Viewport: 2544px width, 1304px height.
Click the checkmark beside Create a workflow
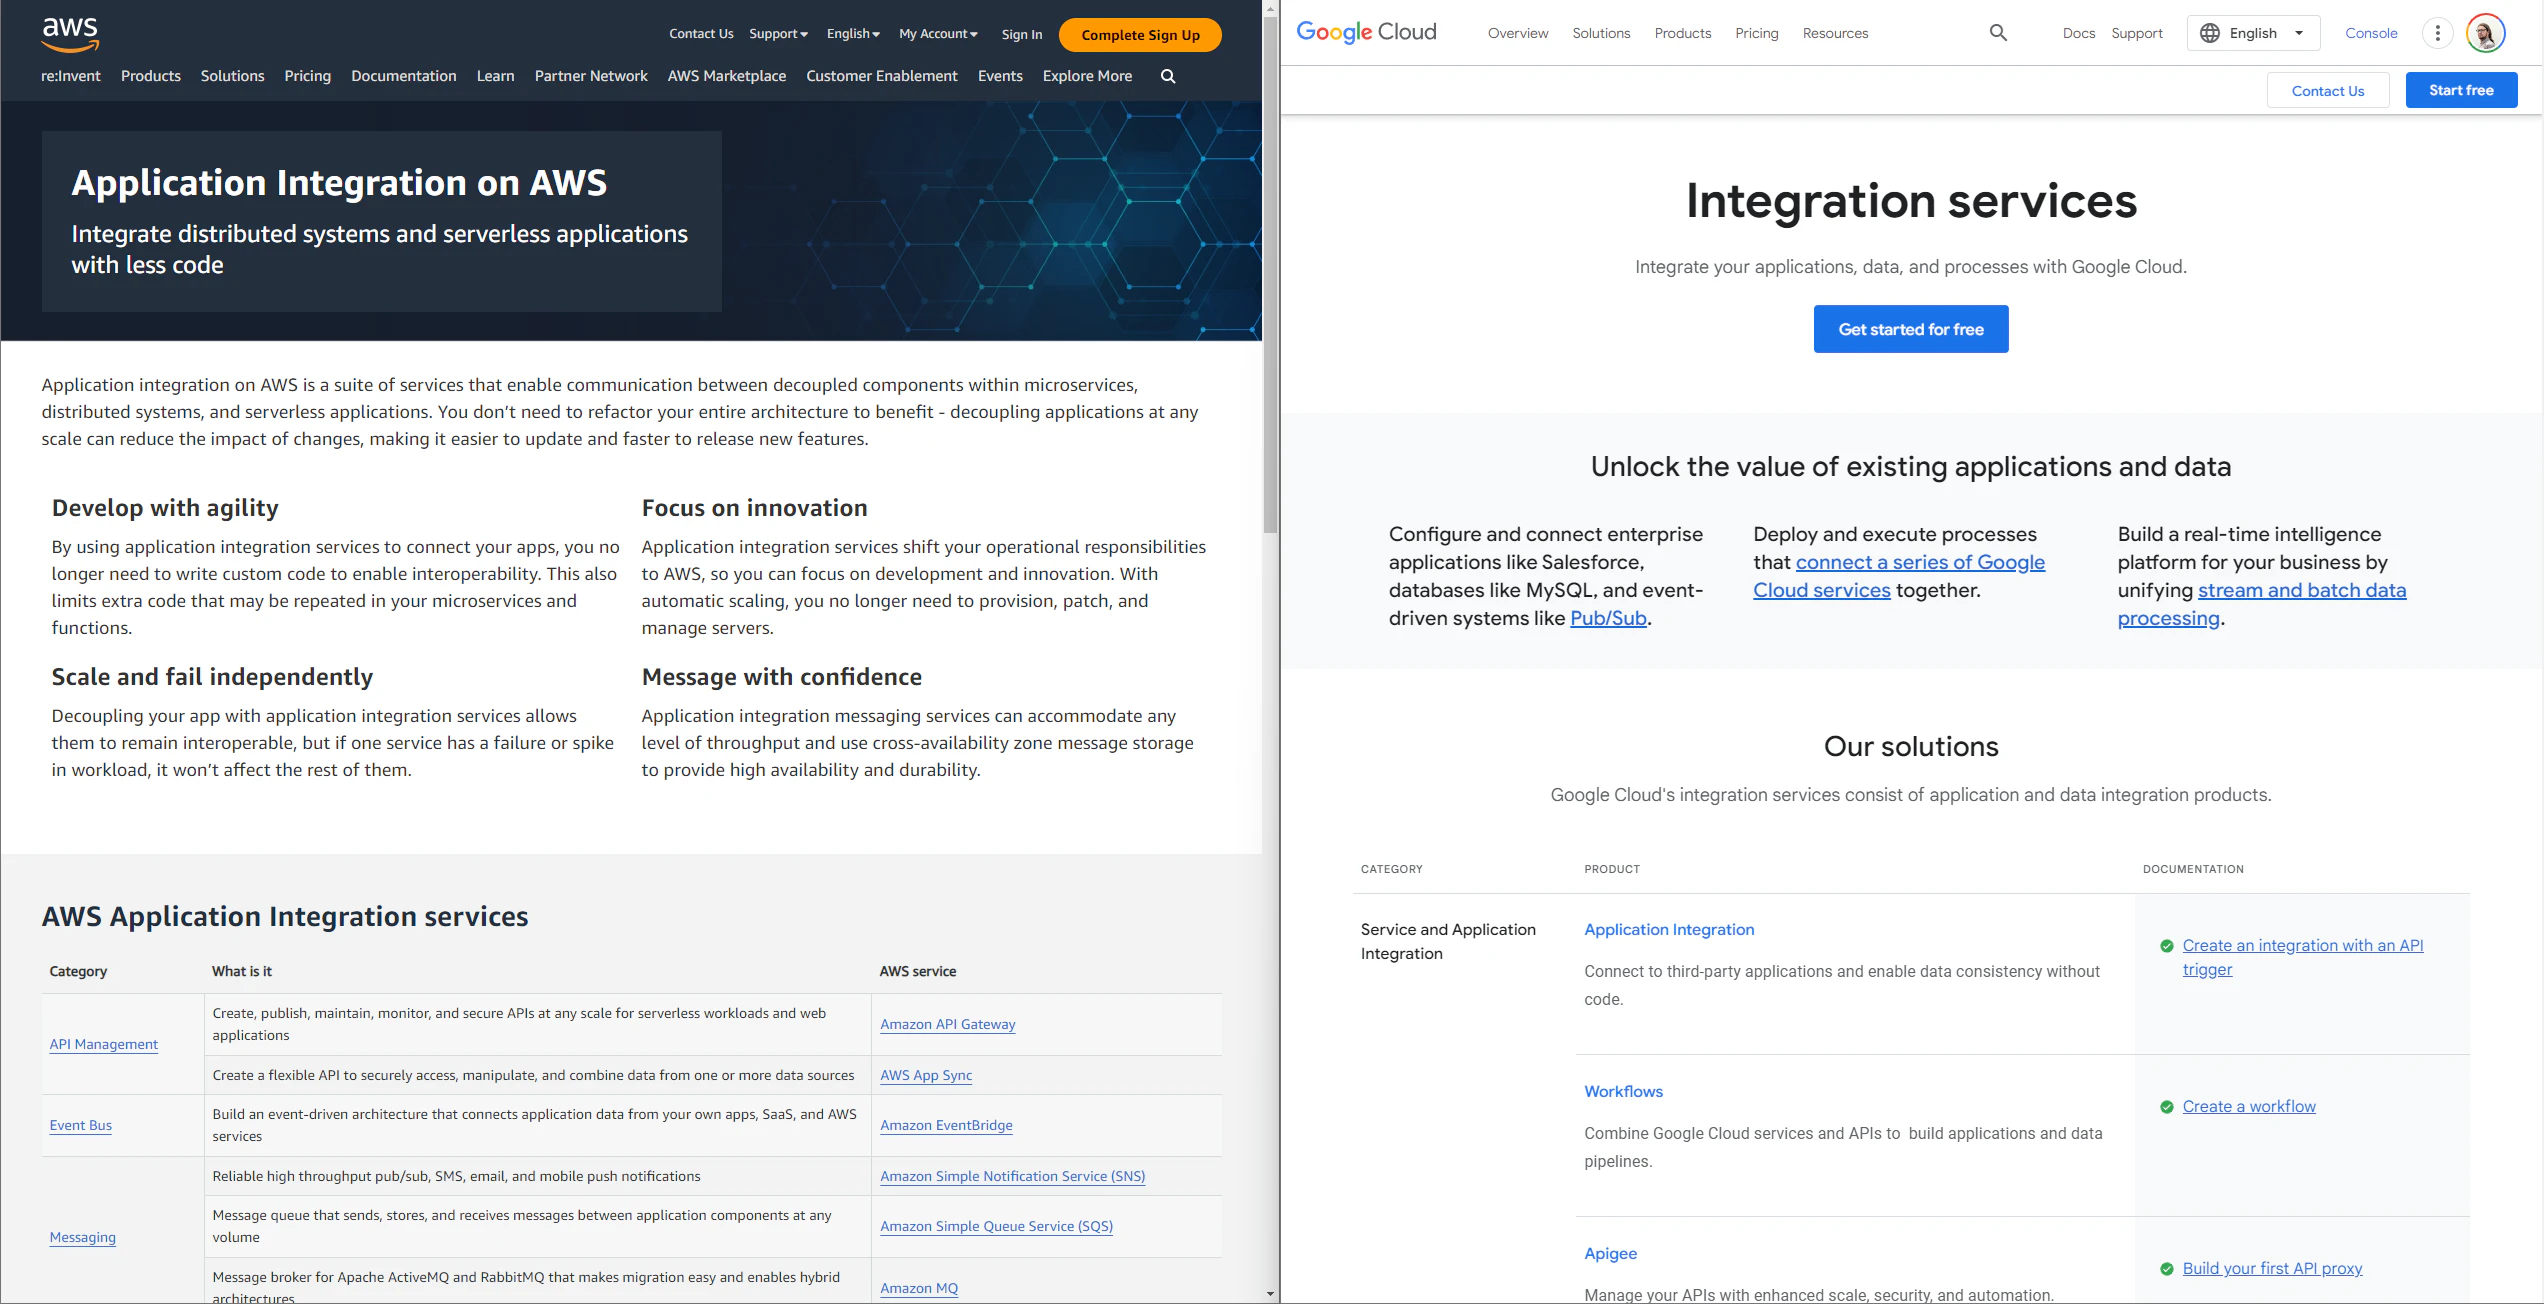click(x=2167, y=1107)
